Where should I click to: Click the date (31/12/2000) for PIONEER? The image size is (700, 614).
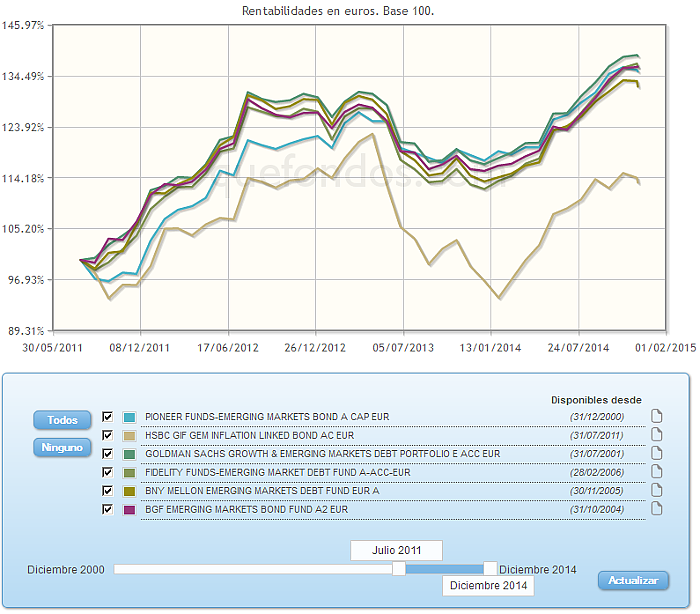(x=596, y=417)
